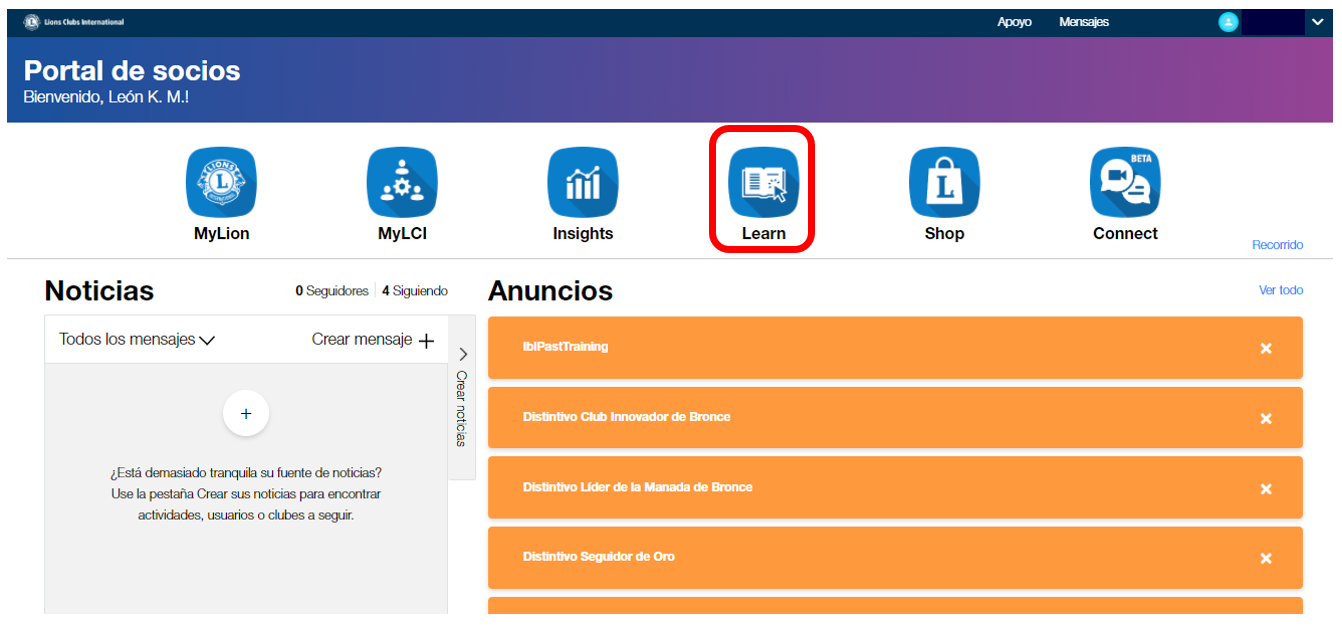Click the Recorrido link
The image size is (1342, 627).
tap(1277, 245)
